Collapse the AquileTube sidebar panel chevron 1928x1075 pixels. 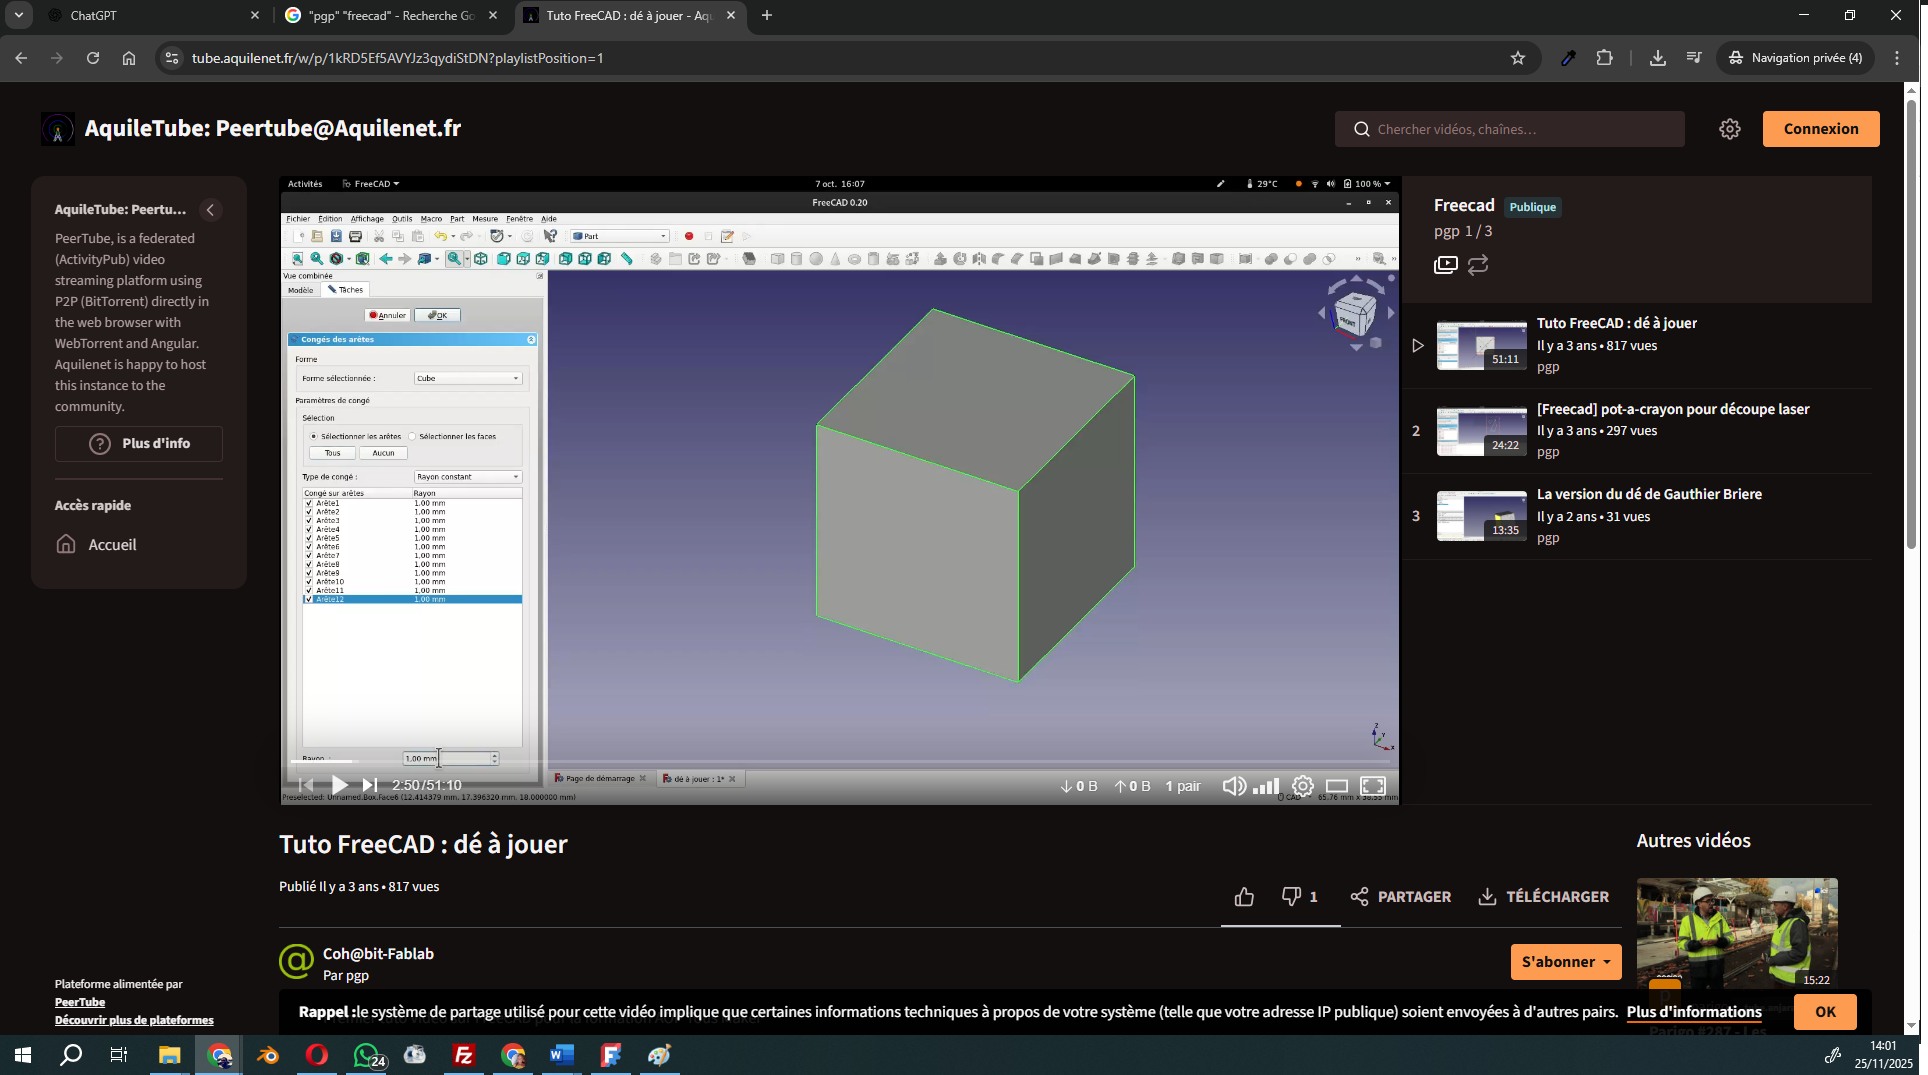pos(210,210)
